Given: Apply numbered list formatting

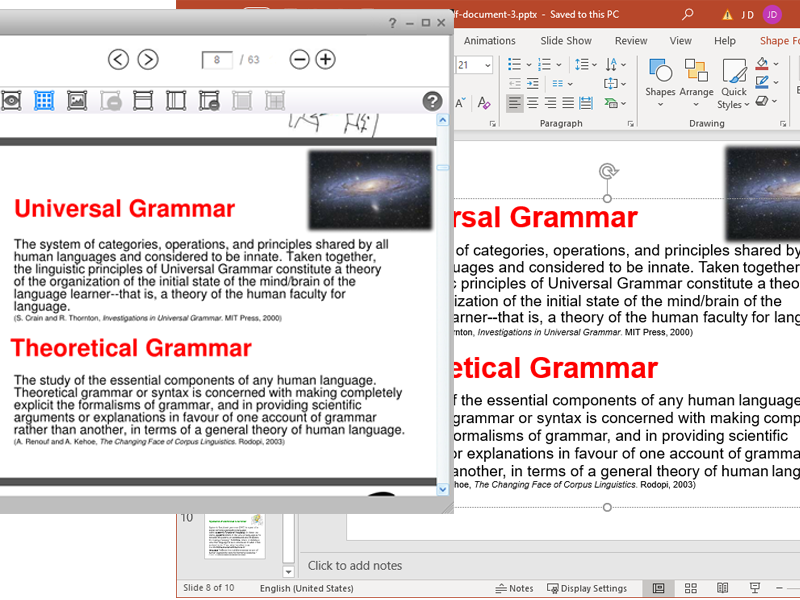Looking at the screenshot, I should [x=544, y=64].
